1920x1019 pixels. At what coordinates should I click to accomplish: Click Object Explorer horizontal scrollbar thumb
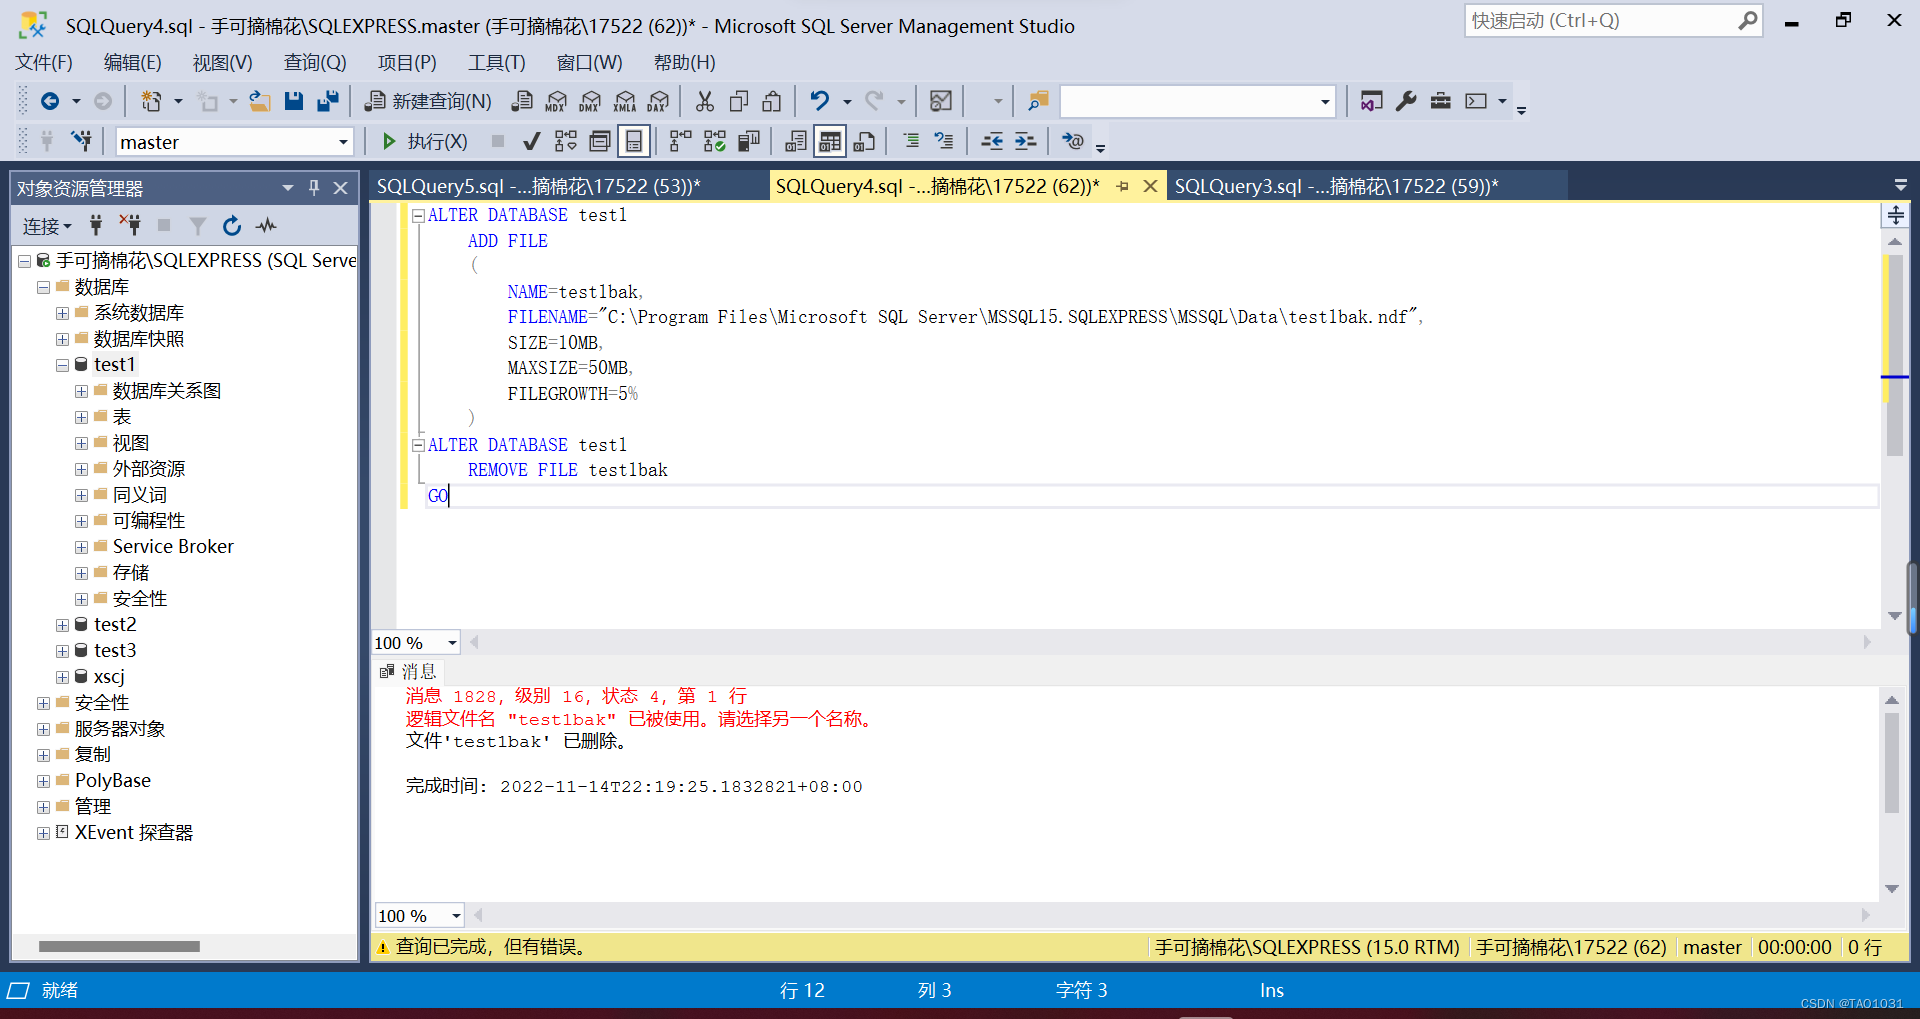pyautogui.click(x=119, y=946)
